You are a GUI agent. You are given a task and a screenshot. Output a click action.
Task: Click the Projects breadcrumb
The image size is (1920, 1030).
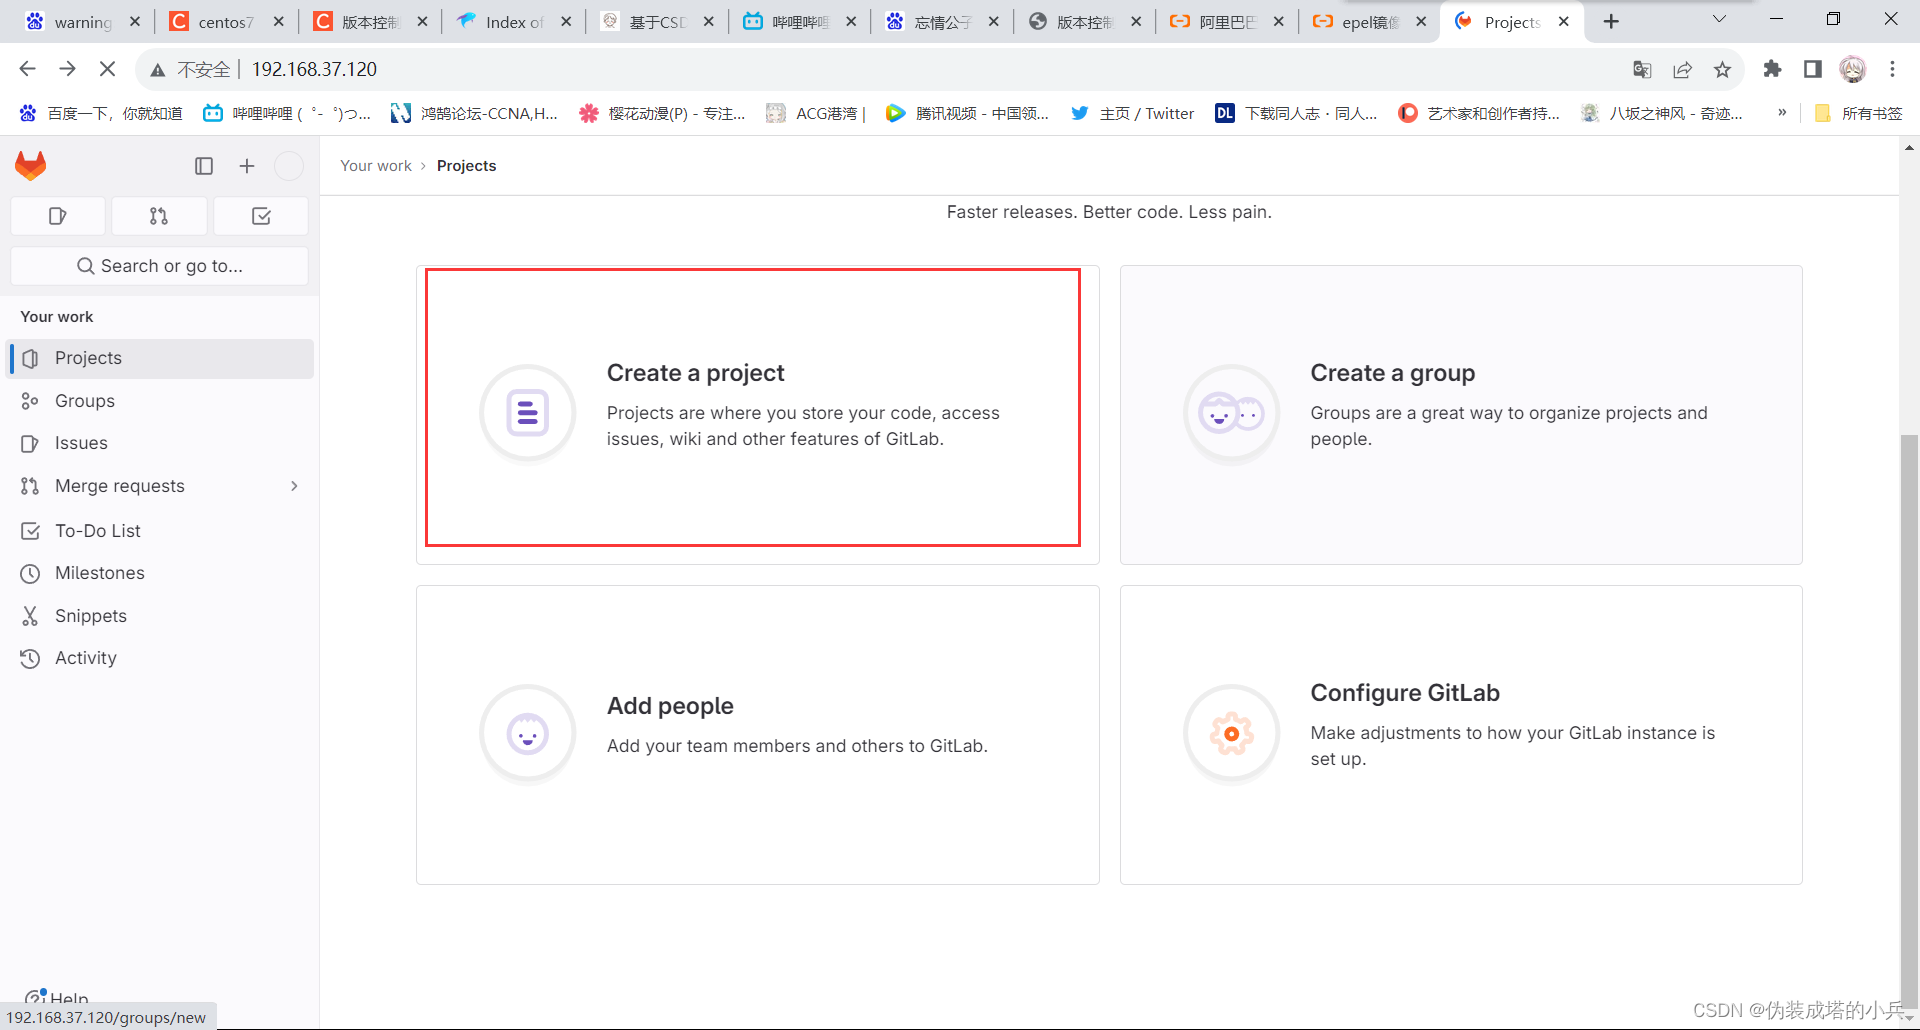466,166
